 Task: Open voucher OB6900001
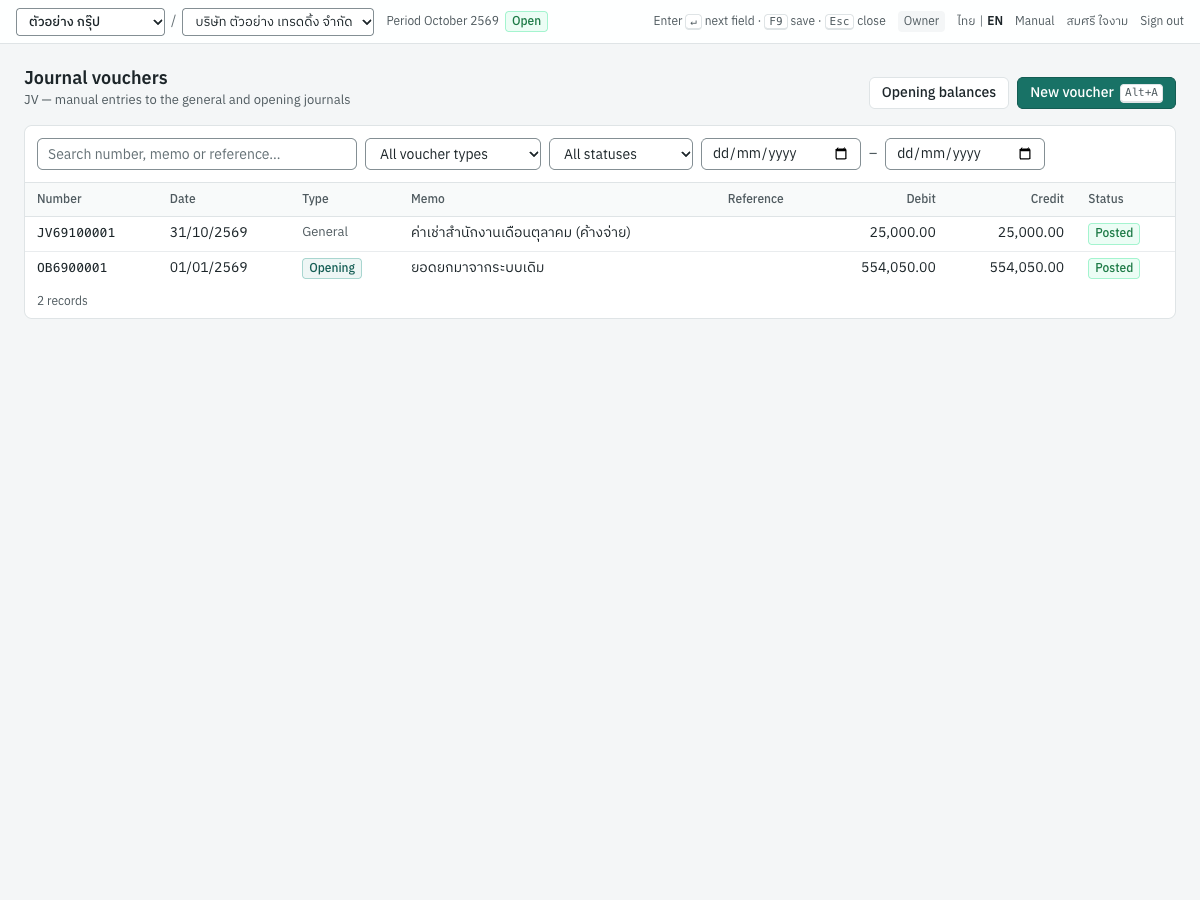pos(72,268)
